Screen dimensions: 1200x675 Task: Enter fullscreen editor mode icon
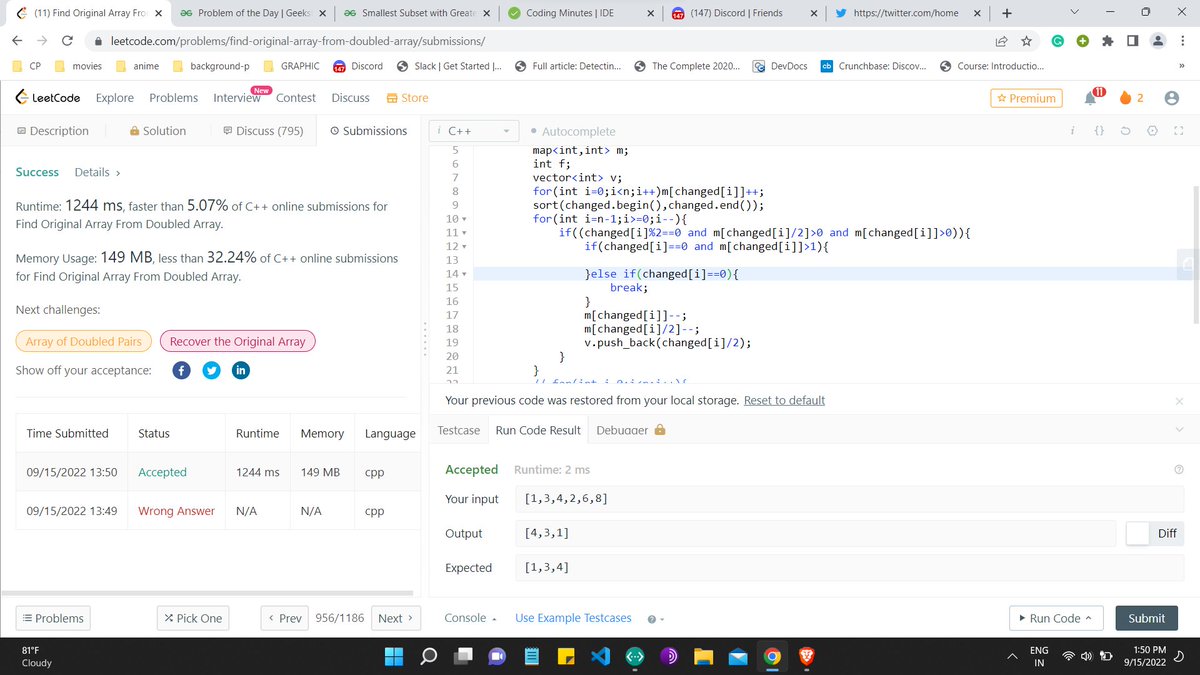[x=1178, y=131]
